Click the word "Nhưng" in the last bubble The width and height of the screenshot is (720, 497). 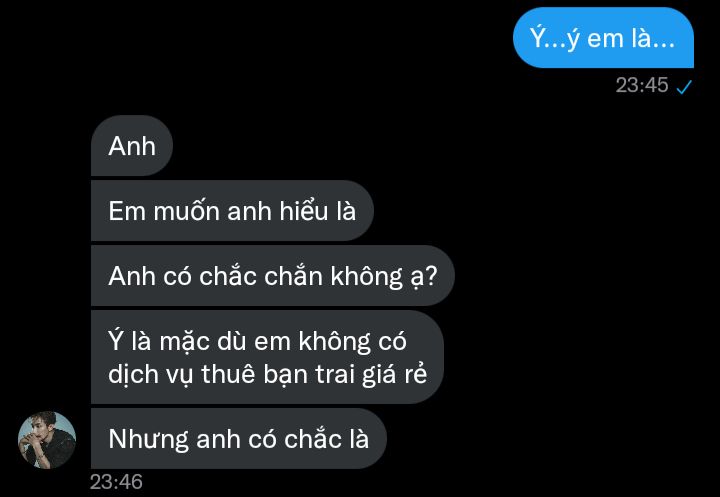(x=148, y=440)
